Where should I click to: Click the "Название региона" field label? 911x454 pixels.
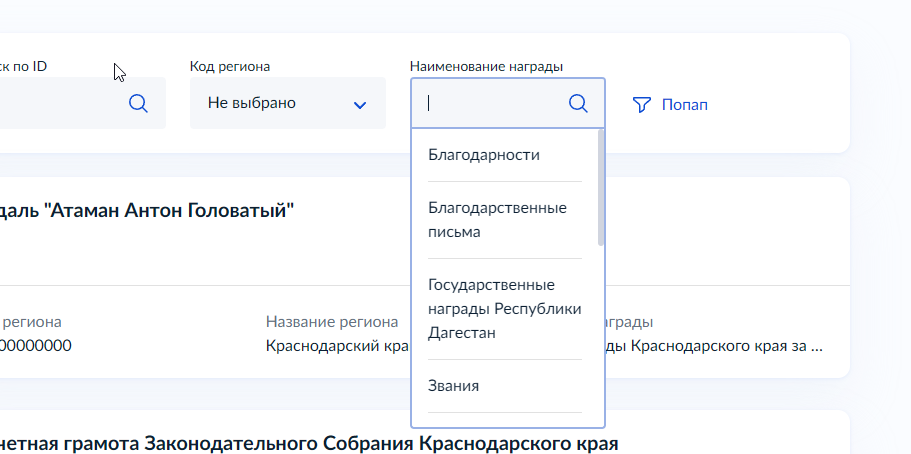tap(332, 322)
